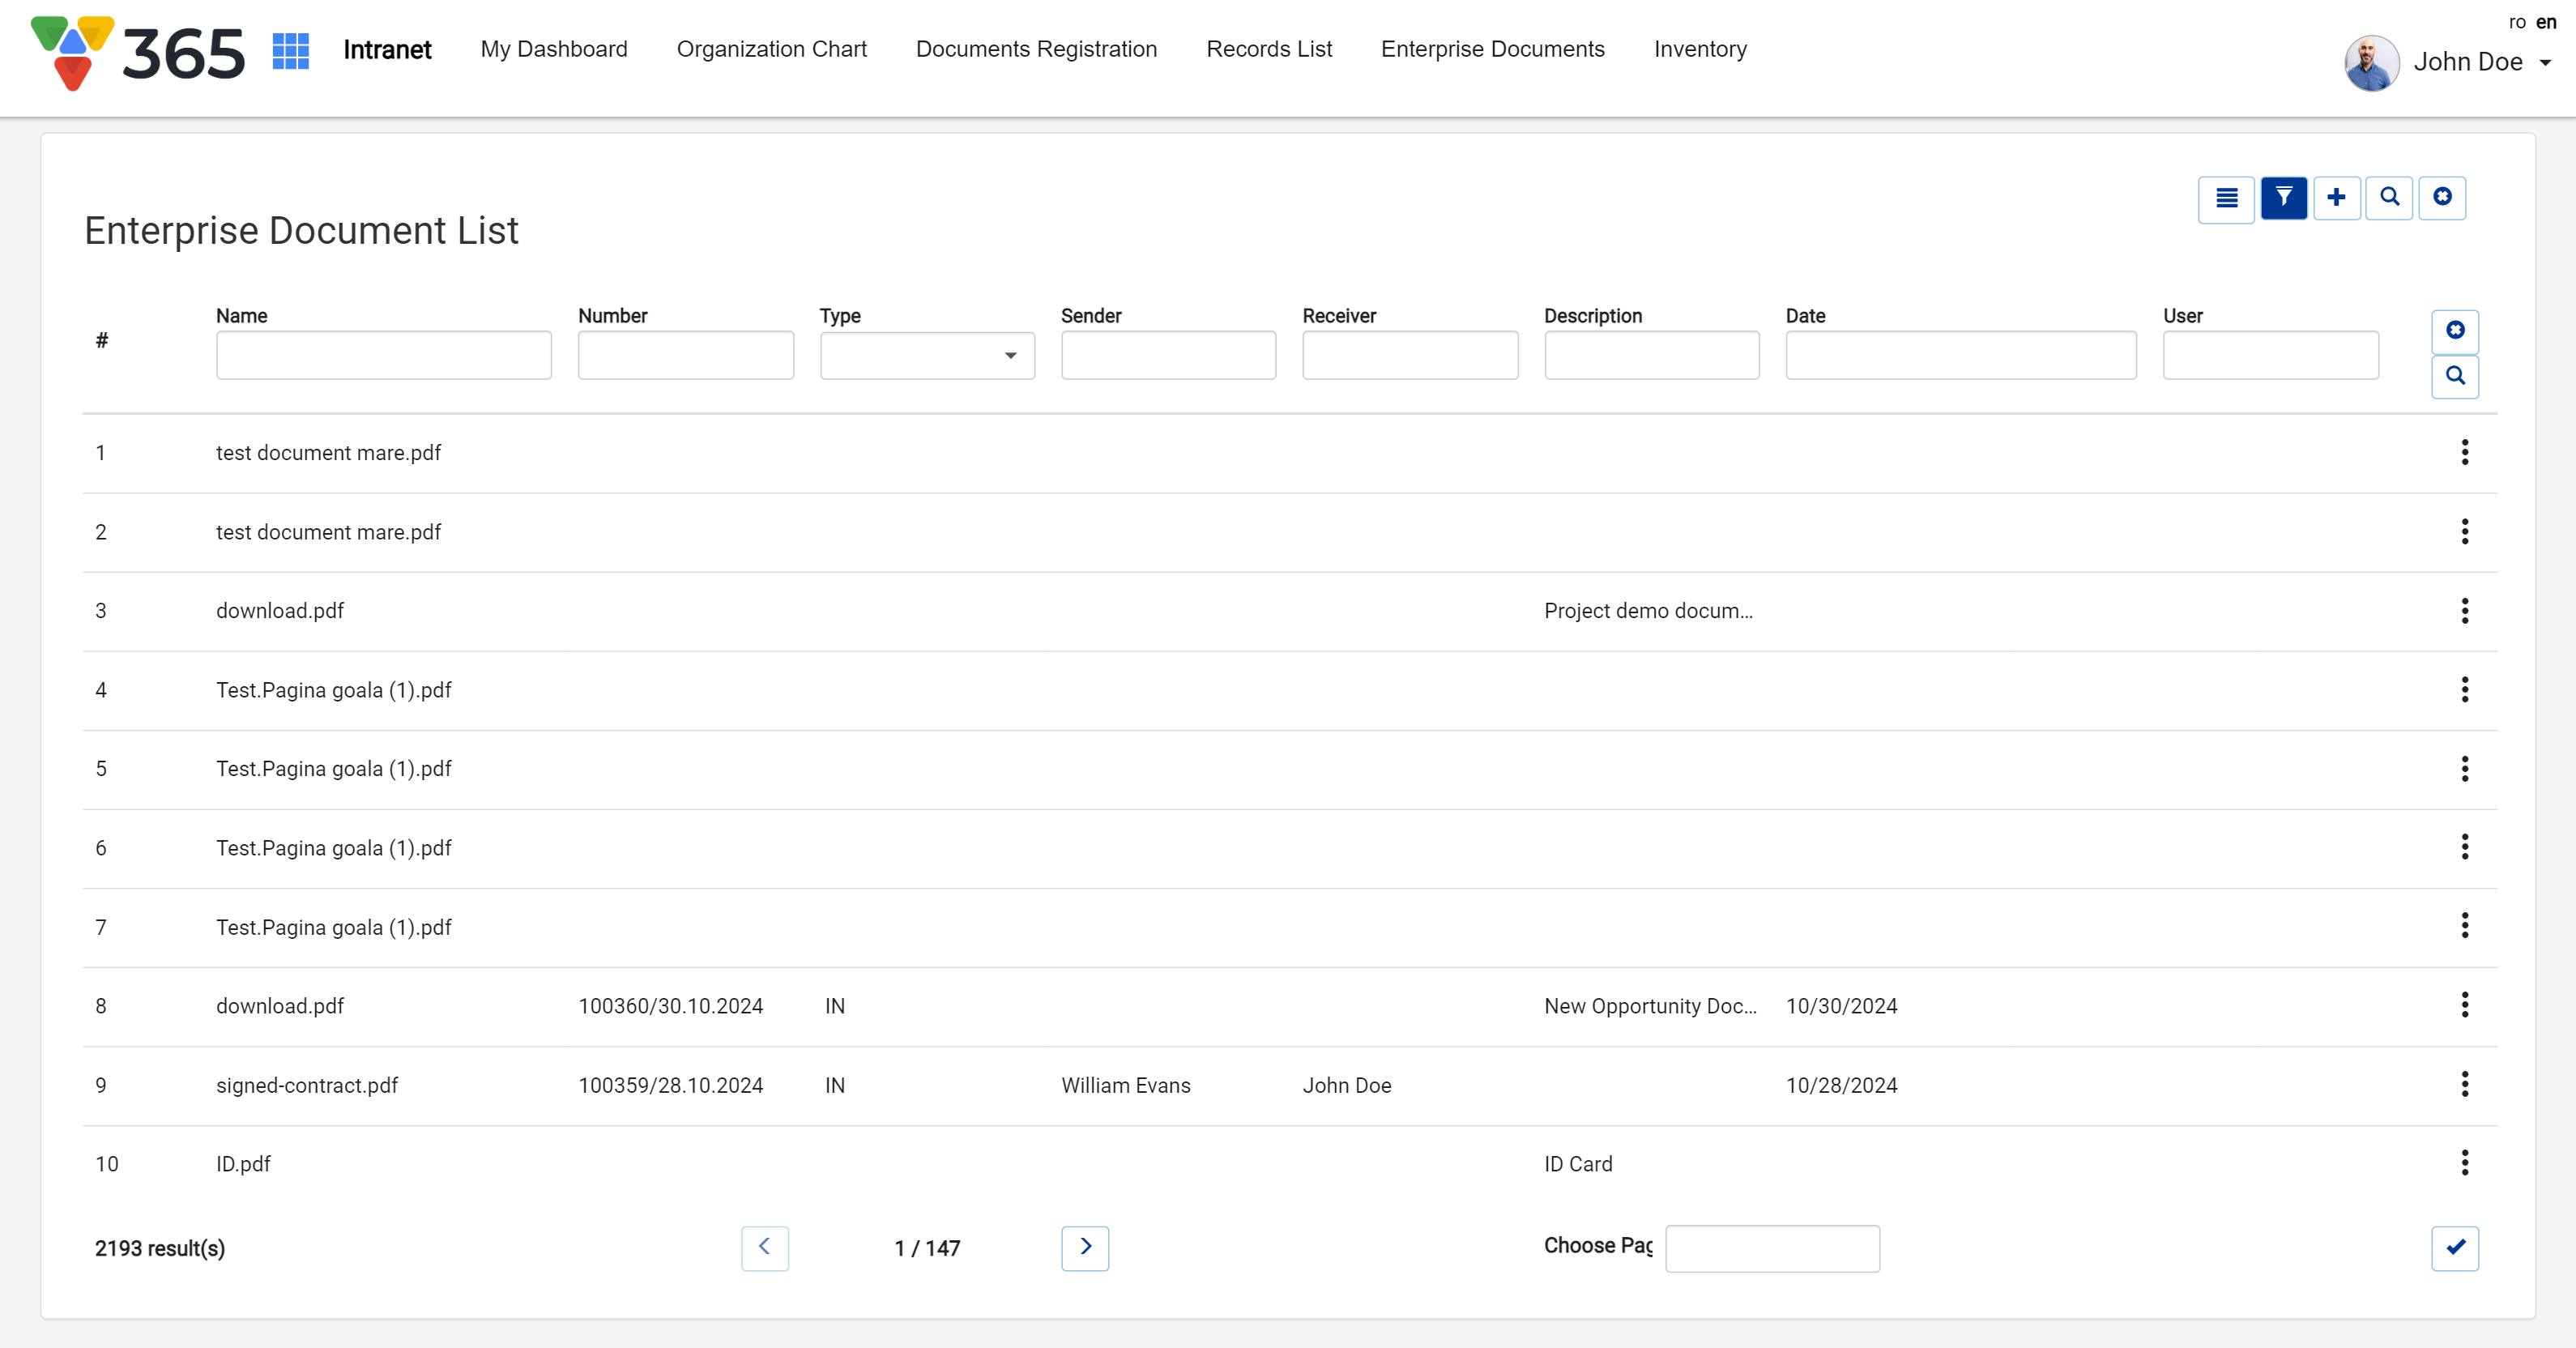Viewport: 2576px width, 1348px height.
Task: Switch to the list view icon
Action: pyautogui.click(x=2225, y=198)
